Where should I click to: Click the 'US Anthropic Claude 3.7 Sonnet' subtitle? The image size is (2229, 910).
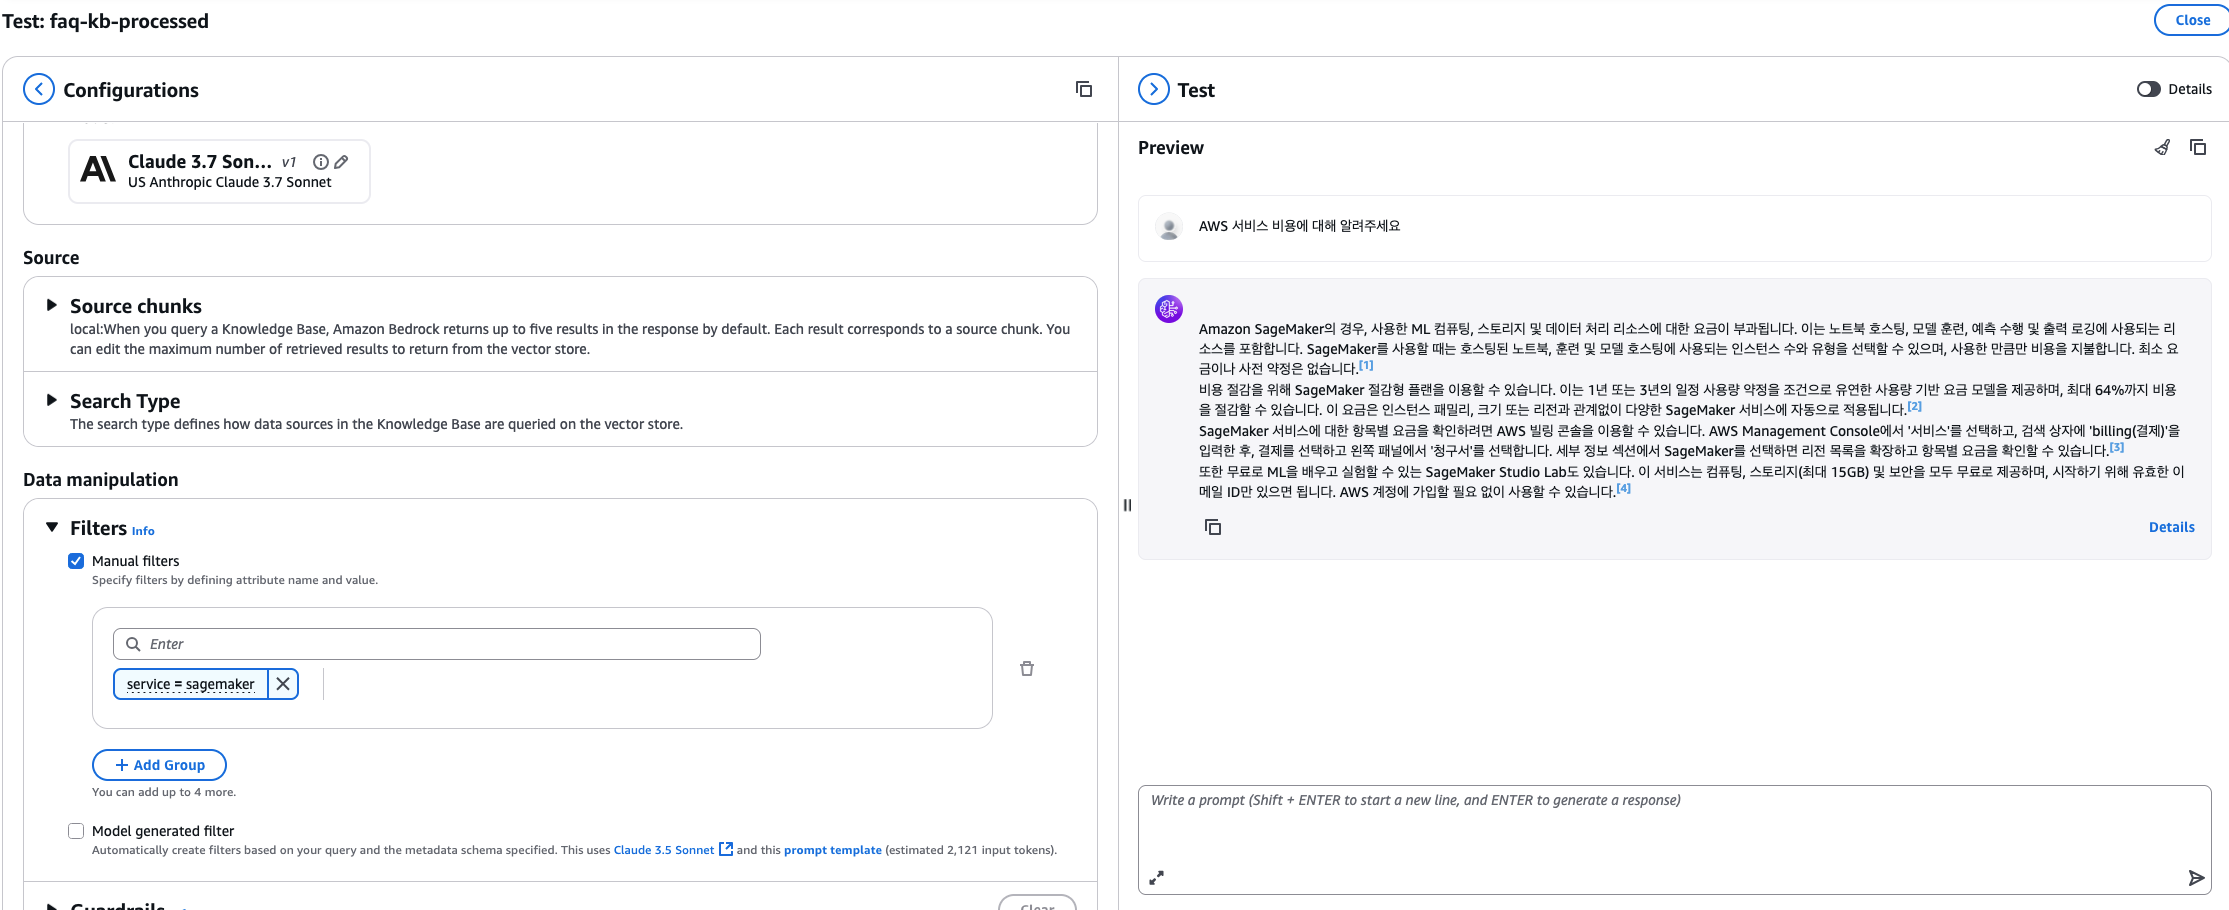click(x=230, y=182)
